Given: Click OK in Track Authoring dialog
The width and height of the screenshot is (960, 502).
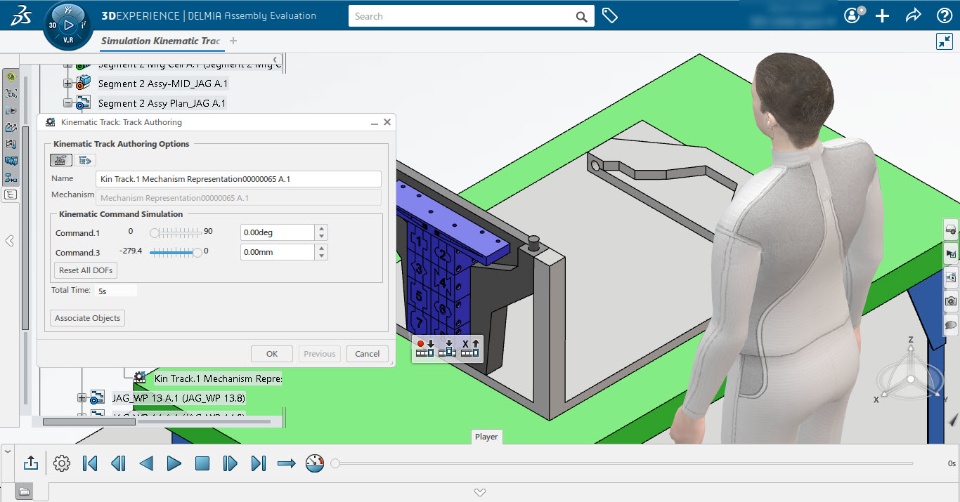Looking at the screenshot, I should pyautogui.click(x=272, y=354).
